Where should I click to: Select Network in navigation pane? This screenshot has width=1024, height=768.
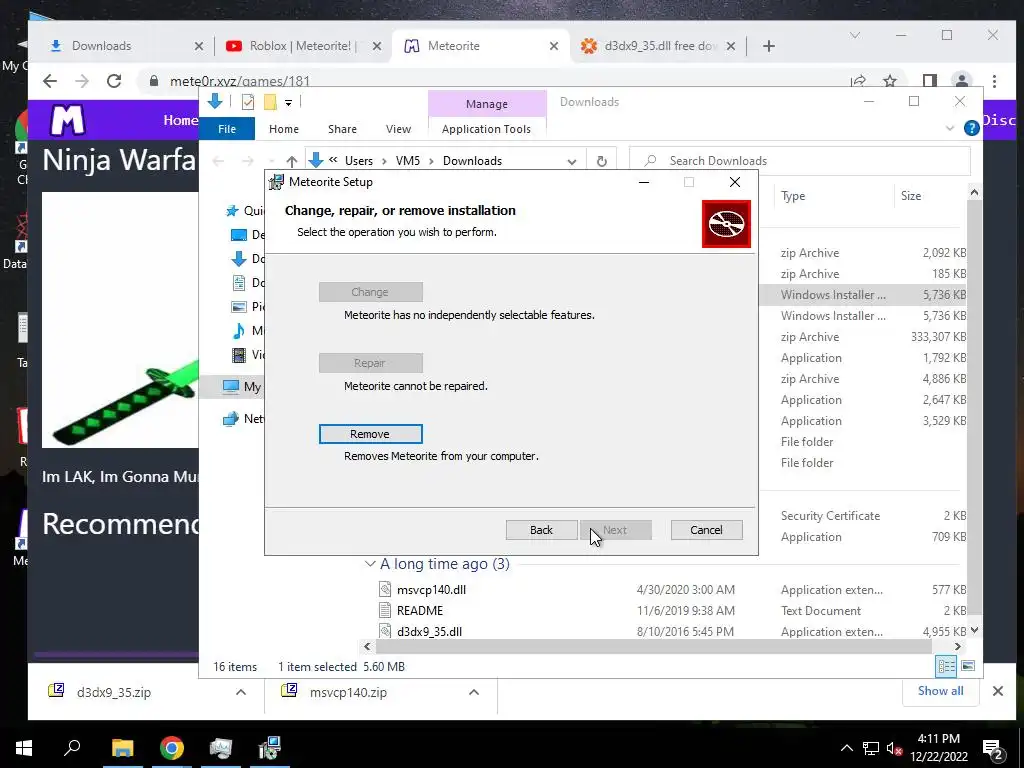click(244, 419)
